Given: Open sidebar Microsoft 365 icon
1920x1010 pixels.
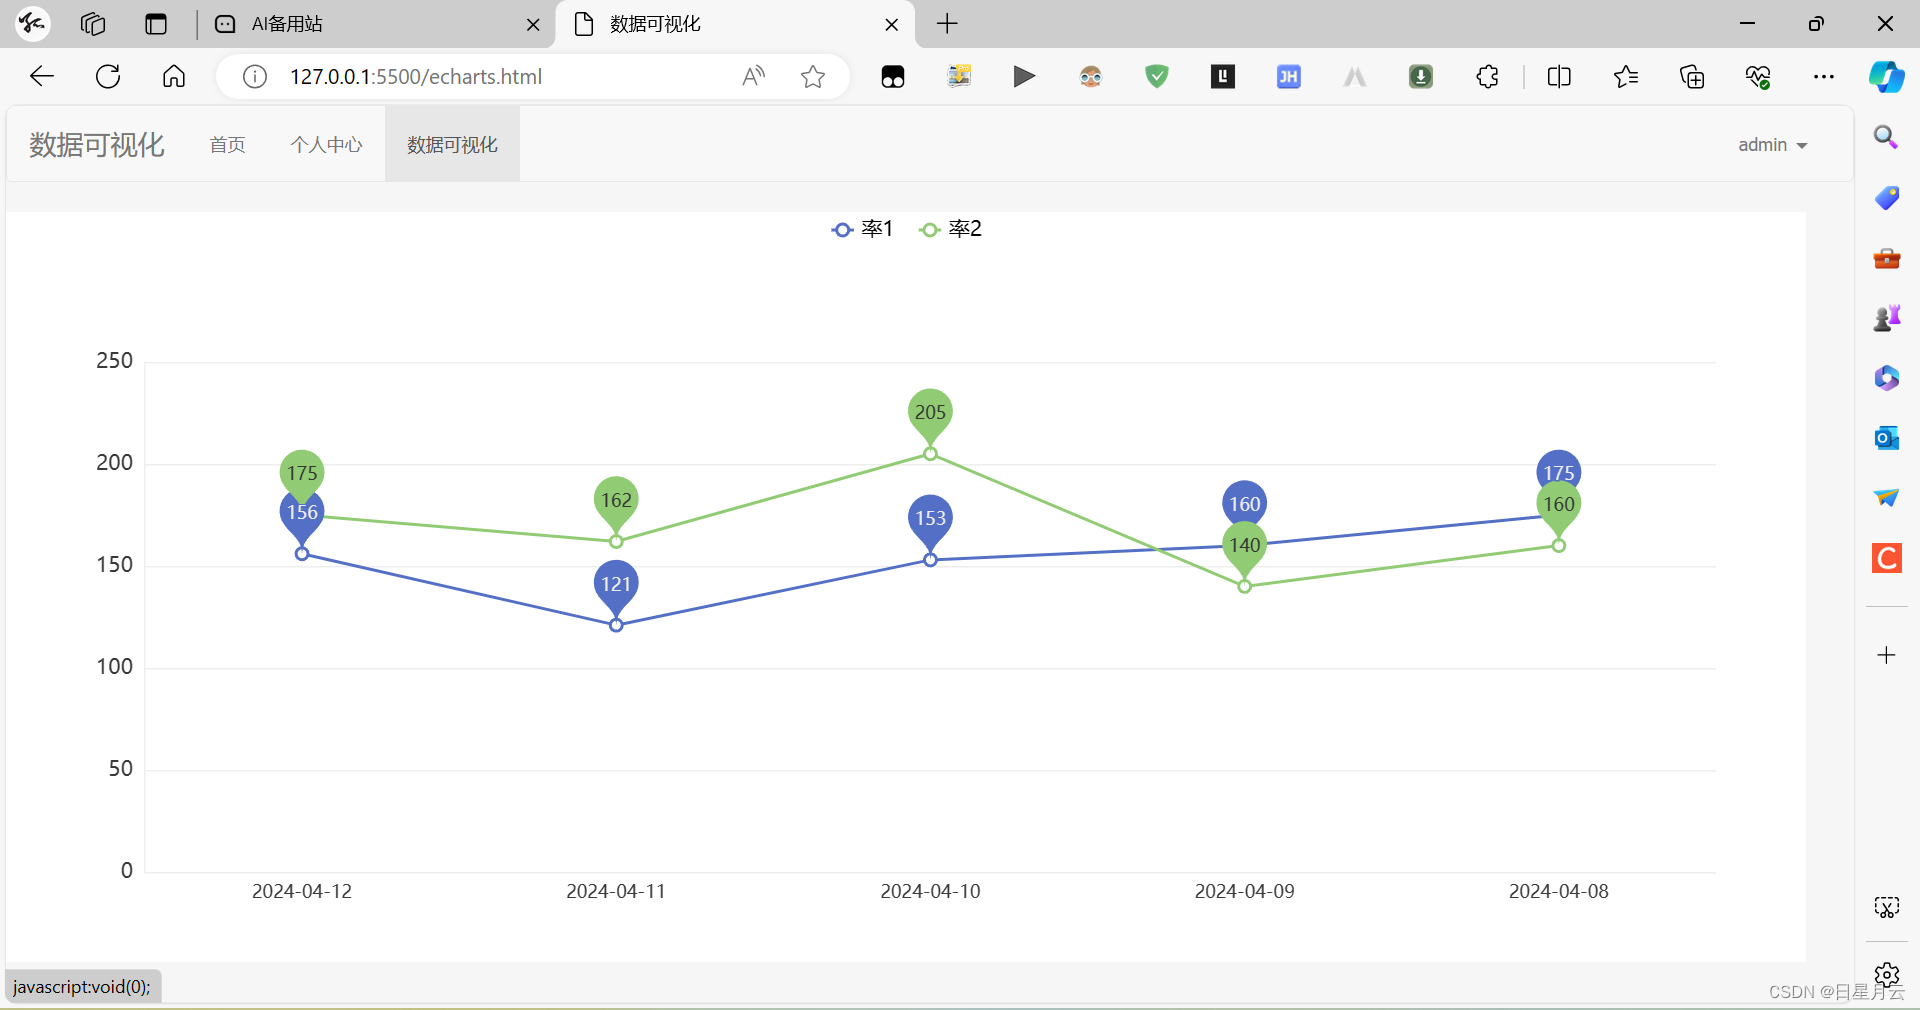Looking at the screenshot, I should [x=1886, y=378].
